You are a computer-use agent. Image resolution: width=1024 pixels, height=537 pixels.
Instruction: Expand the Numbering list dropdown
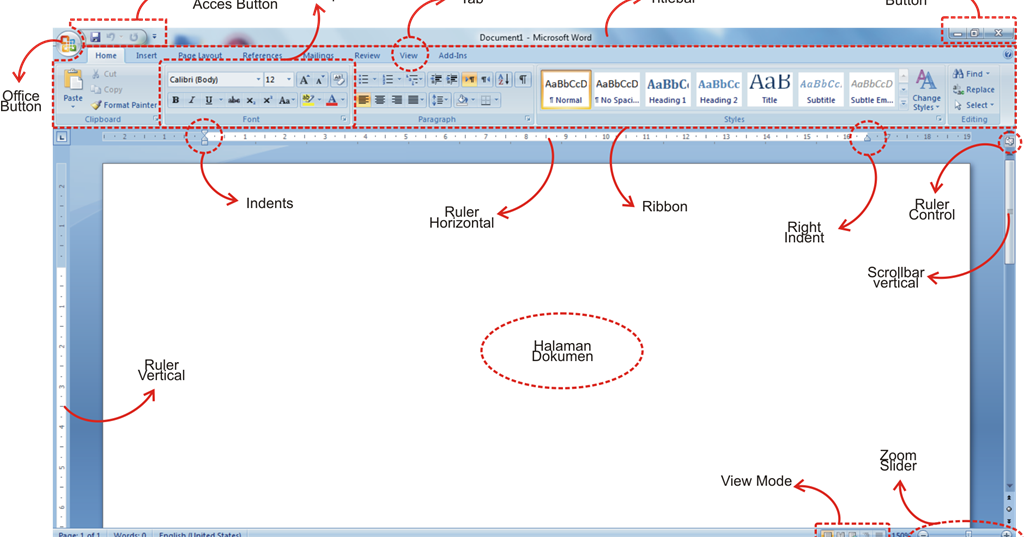(400, 80)
